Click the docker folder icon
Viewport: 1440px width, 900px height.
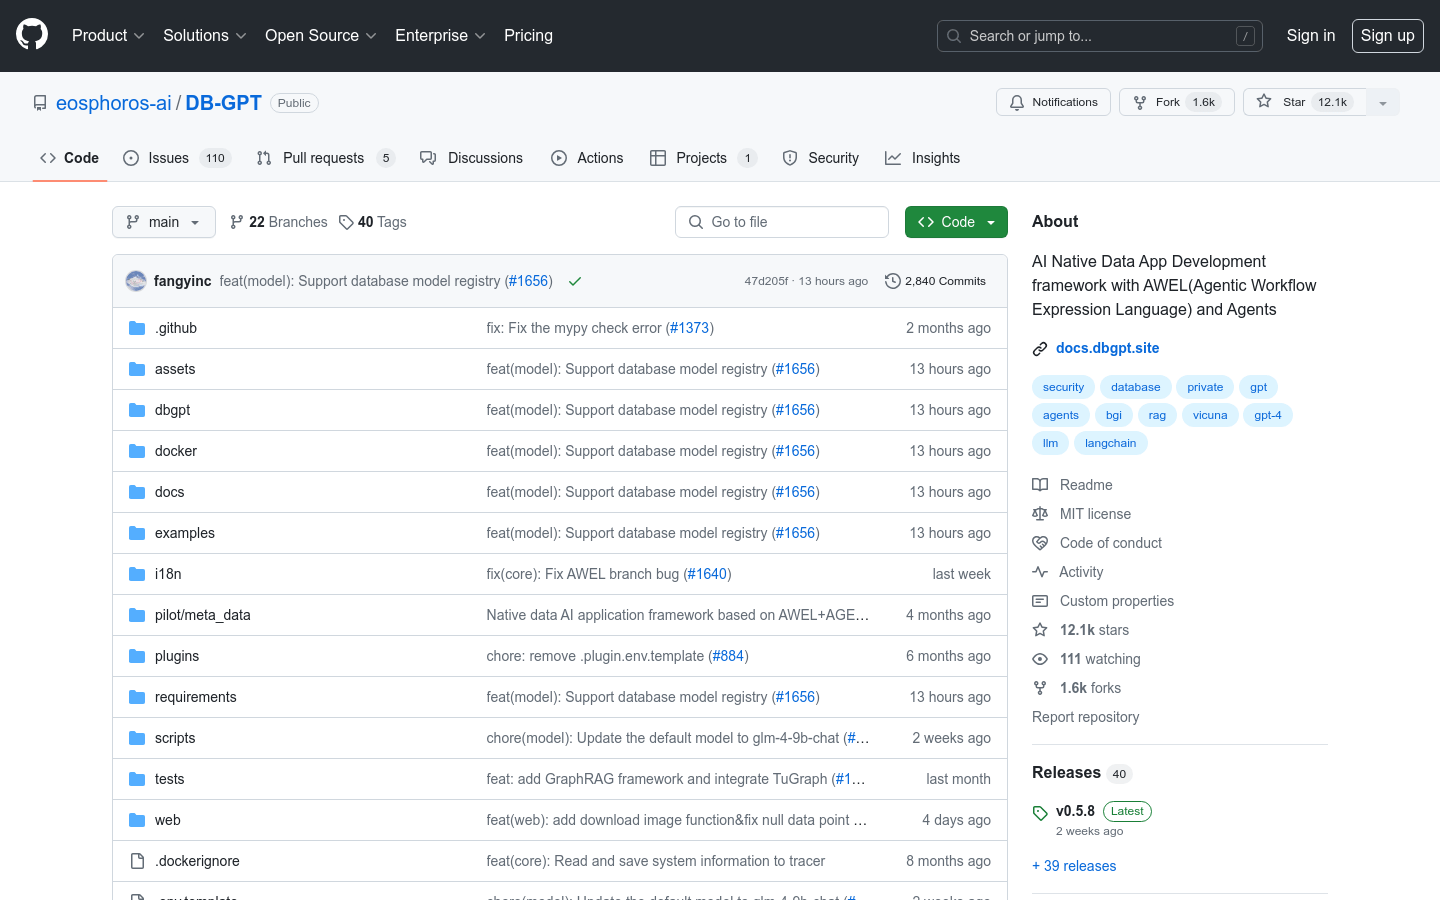[x=137, y=451]
